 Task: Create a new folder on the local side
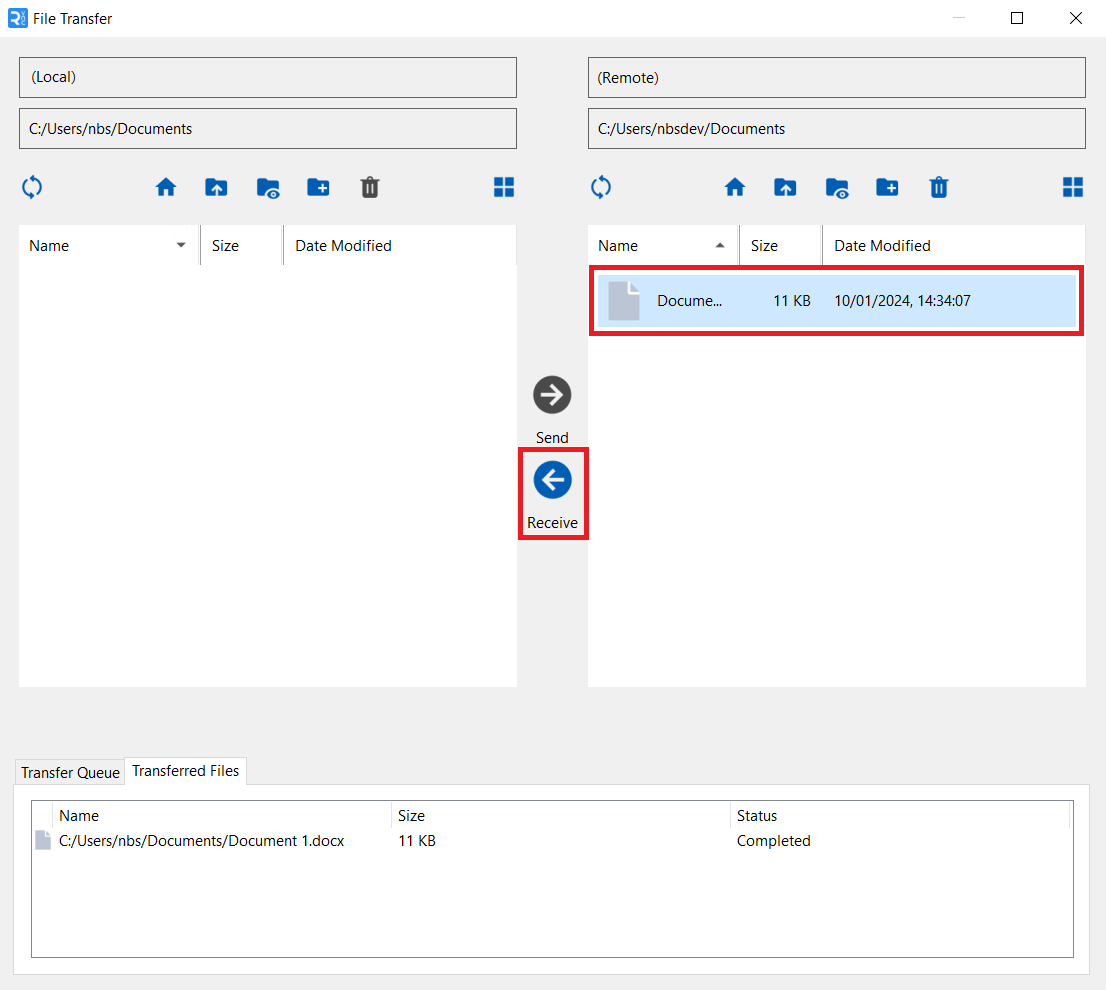pyautogui.click(x=318, y=187)
